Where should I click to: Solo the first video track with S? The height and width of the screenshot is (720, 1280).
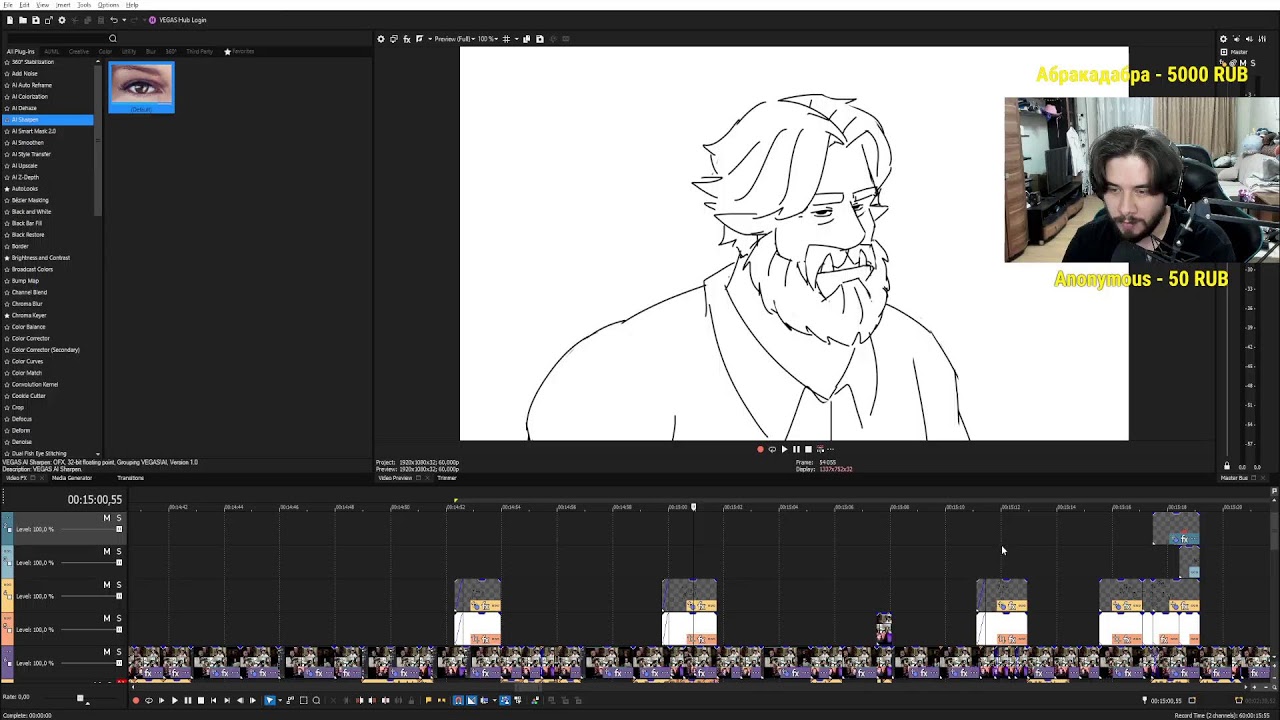click(x=118, y=518)
